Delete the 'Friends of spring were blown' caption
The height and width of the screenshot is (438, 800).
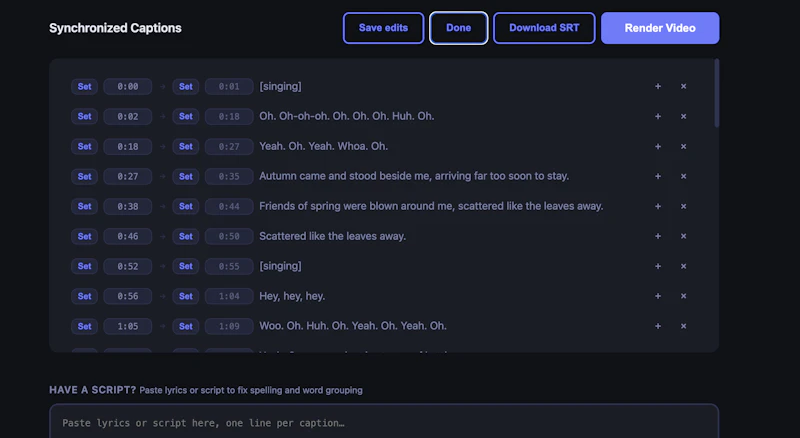683,206
